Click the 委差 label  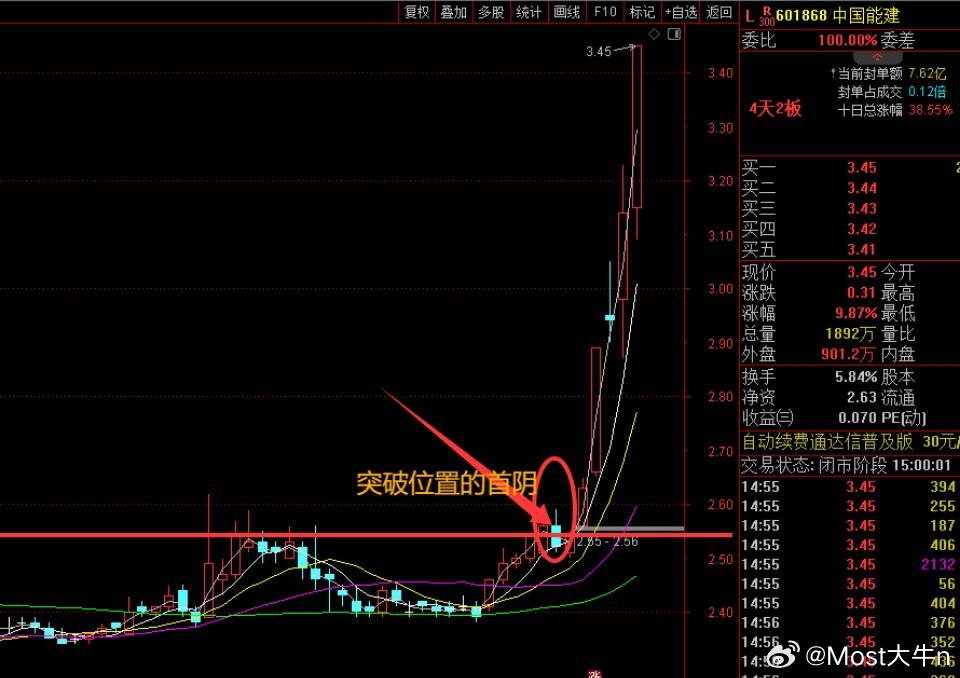898,40
